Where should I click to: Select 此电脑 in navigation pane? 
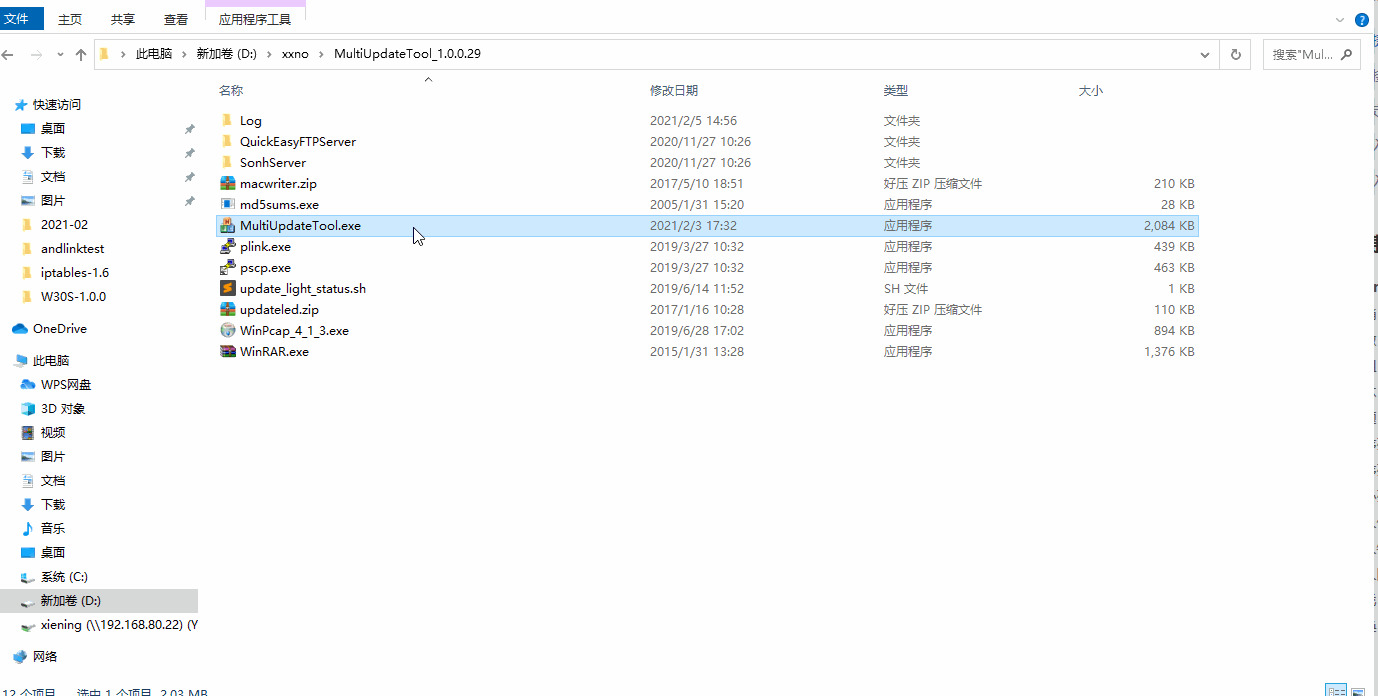(50, 361)
